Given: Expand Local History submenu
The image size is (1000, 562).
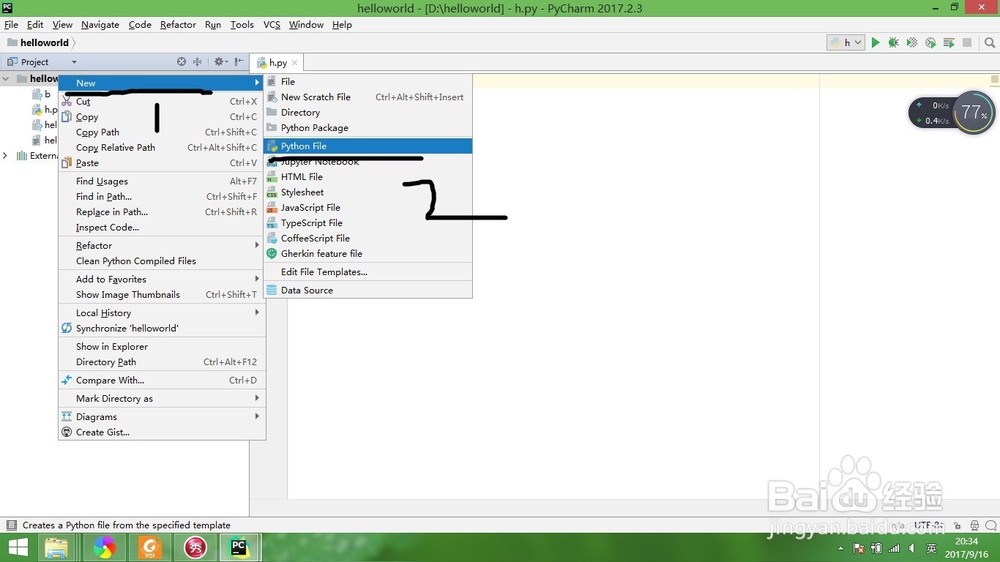Looking at the screenshot, I should tap(162, 313).
